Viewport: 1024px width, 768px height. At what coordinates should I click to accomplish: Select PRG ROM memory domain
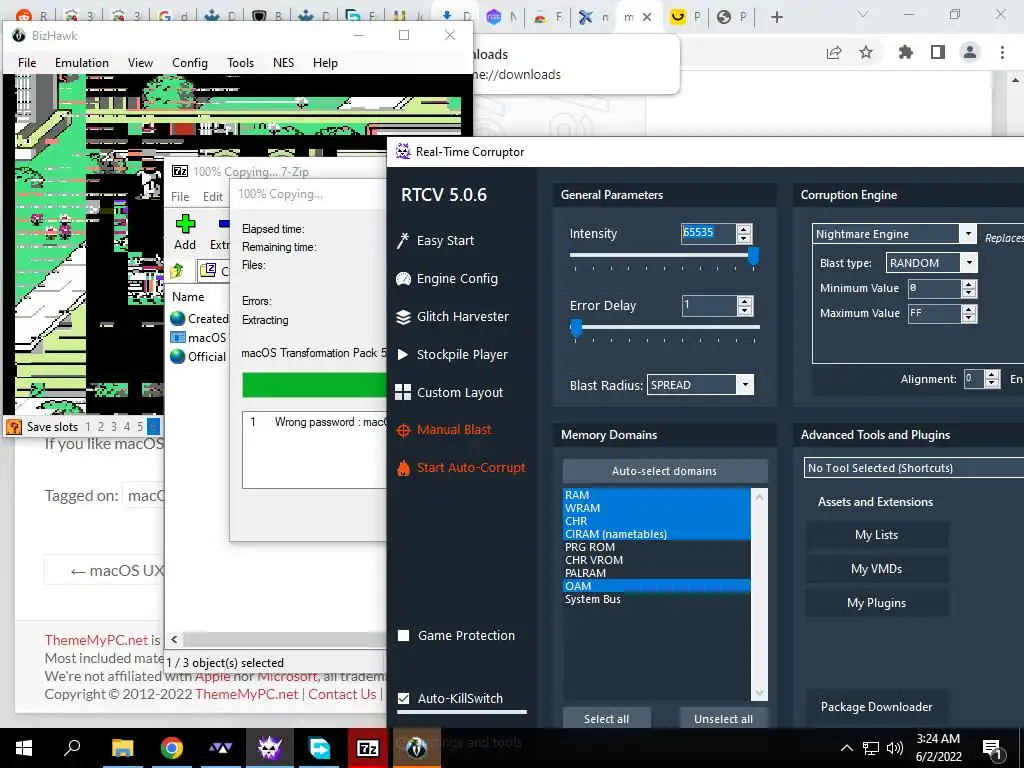pyautogui.click(x=657, y=547)
